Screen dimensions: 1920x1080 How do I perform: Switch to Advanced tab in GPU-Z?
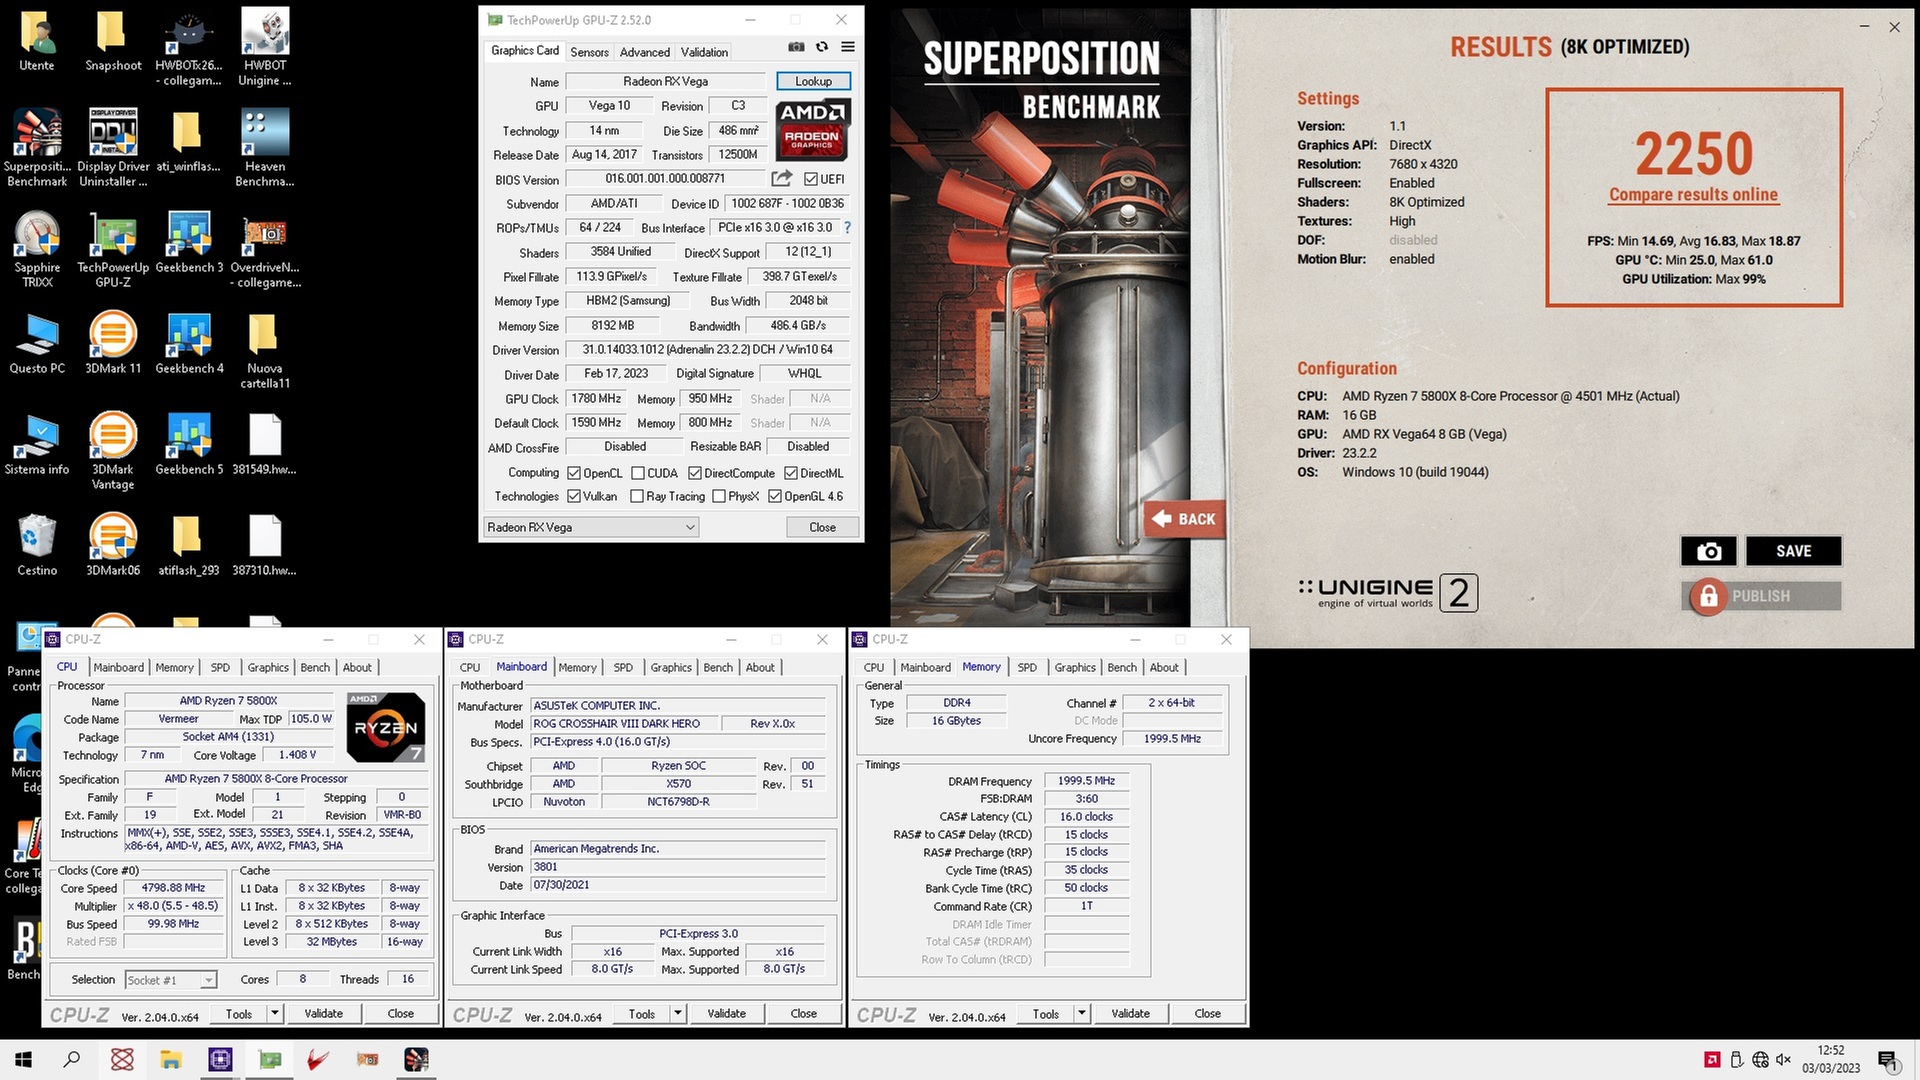tap(645, 52)
